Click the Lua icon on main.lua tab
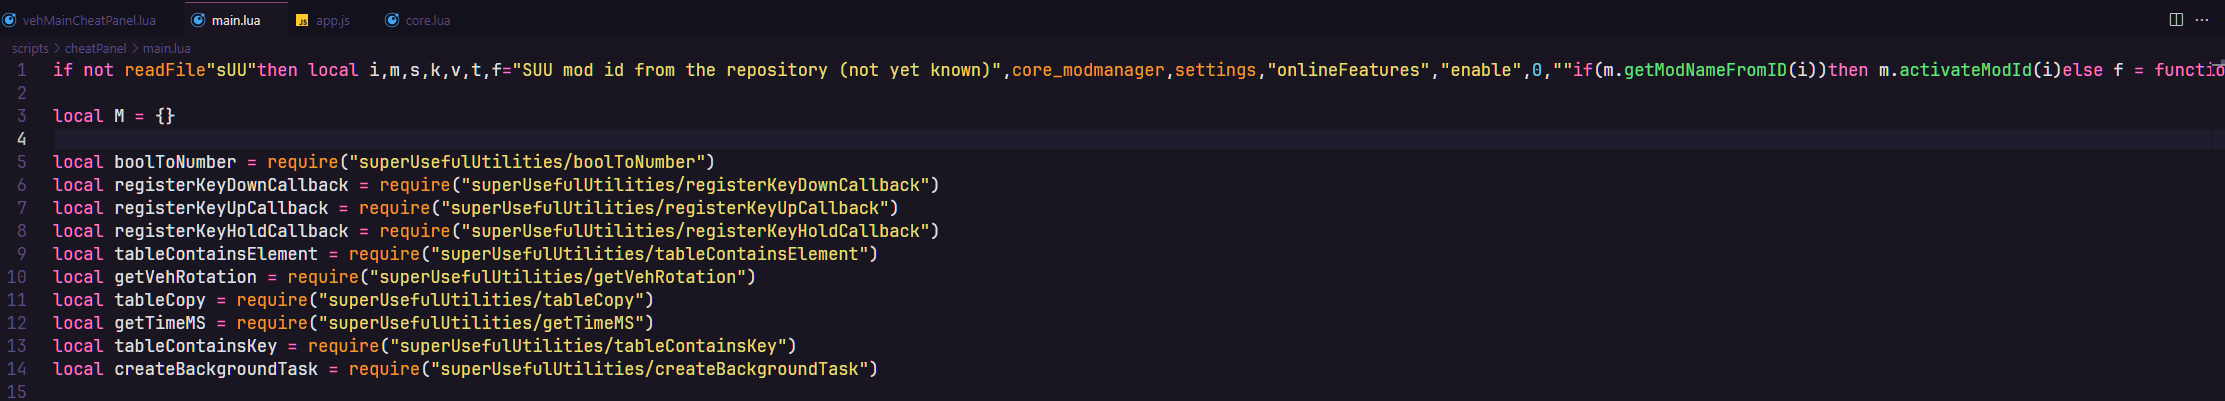Screen dimensions: 2225x401 tap(198, 20)
